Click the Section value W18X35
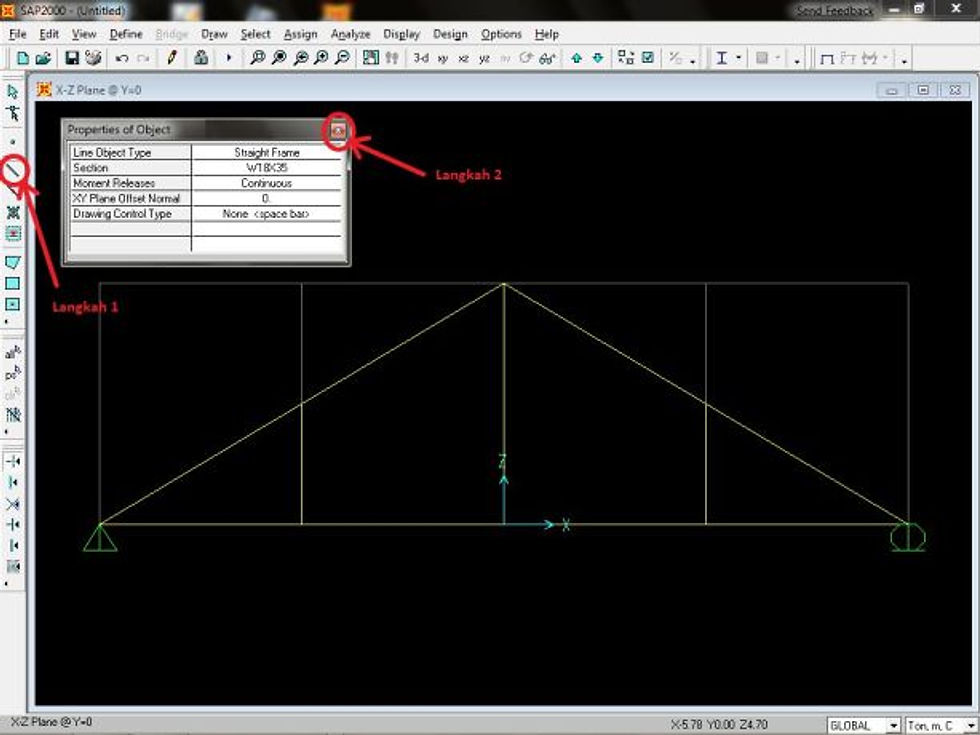 click(267, 168)
